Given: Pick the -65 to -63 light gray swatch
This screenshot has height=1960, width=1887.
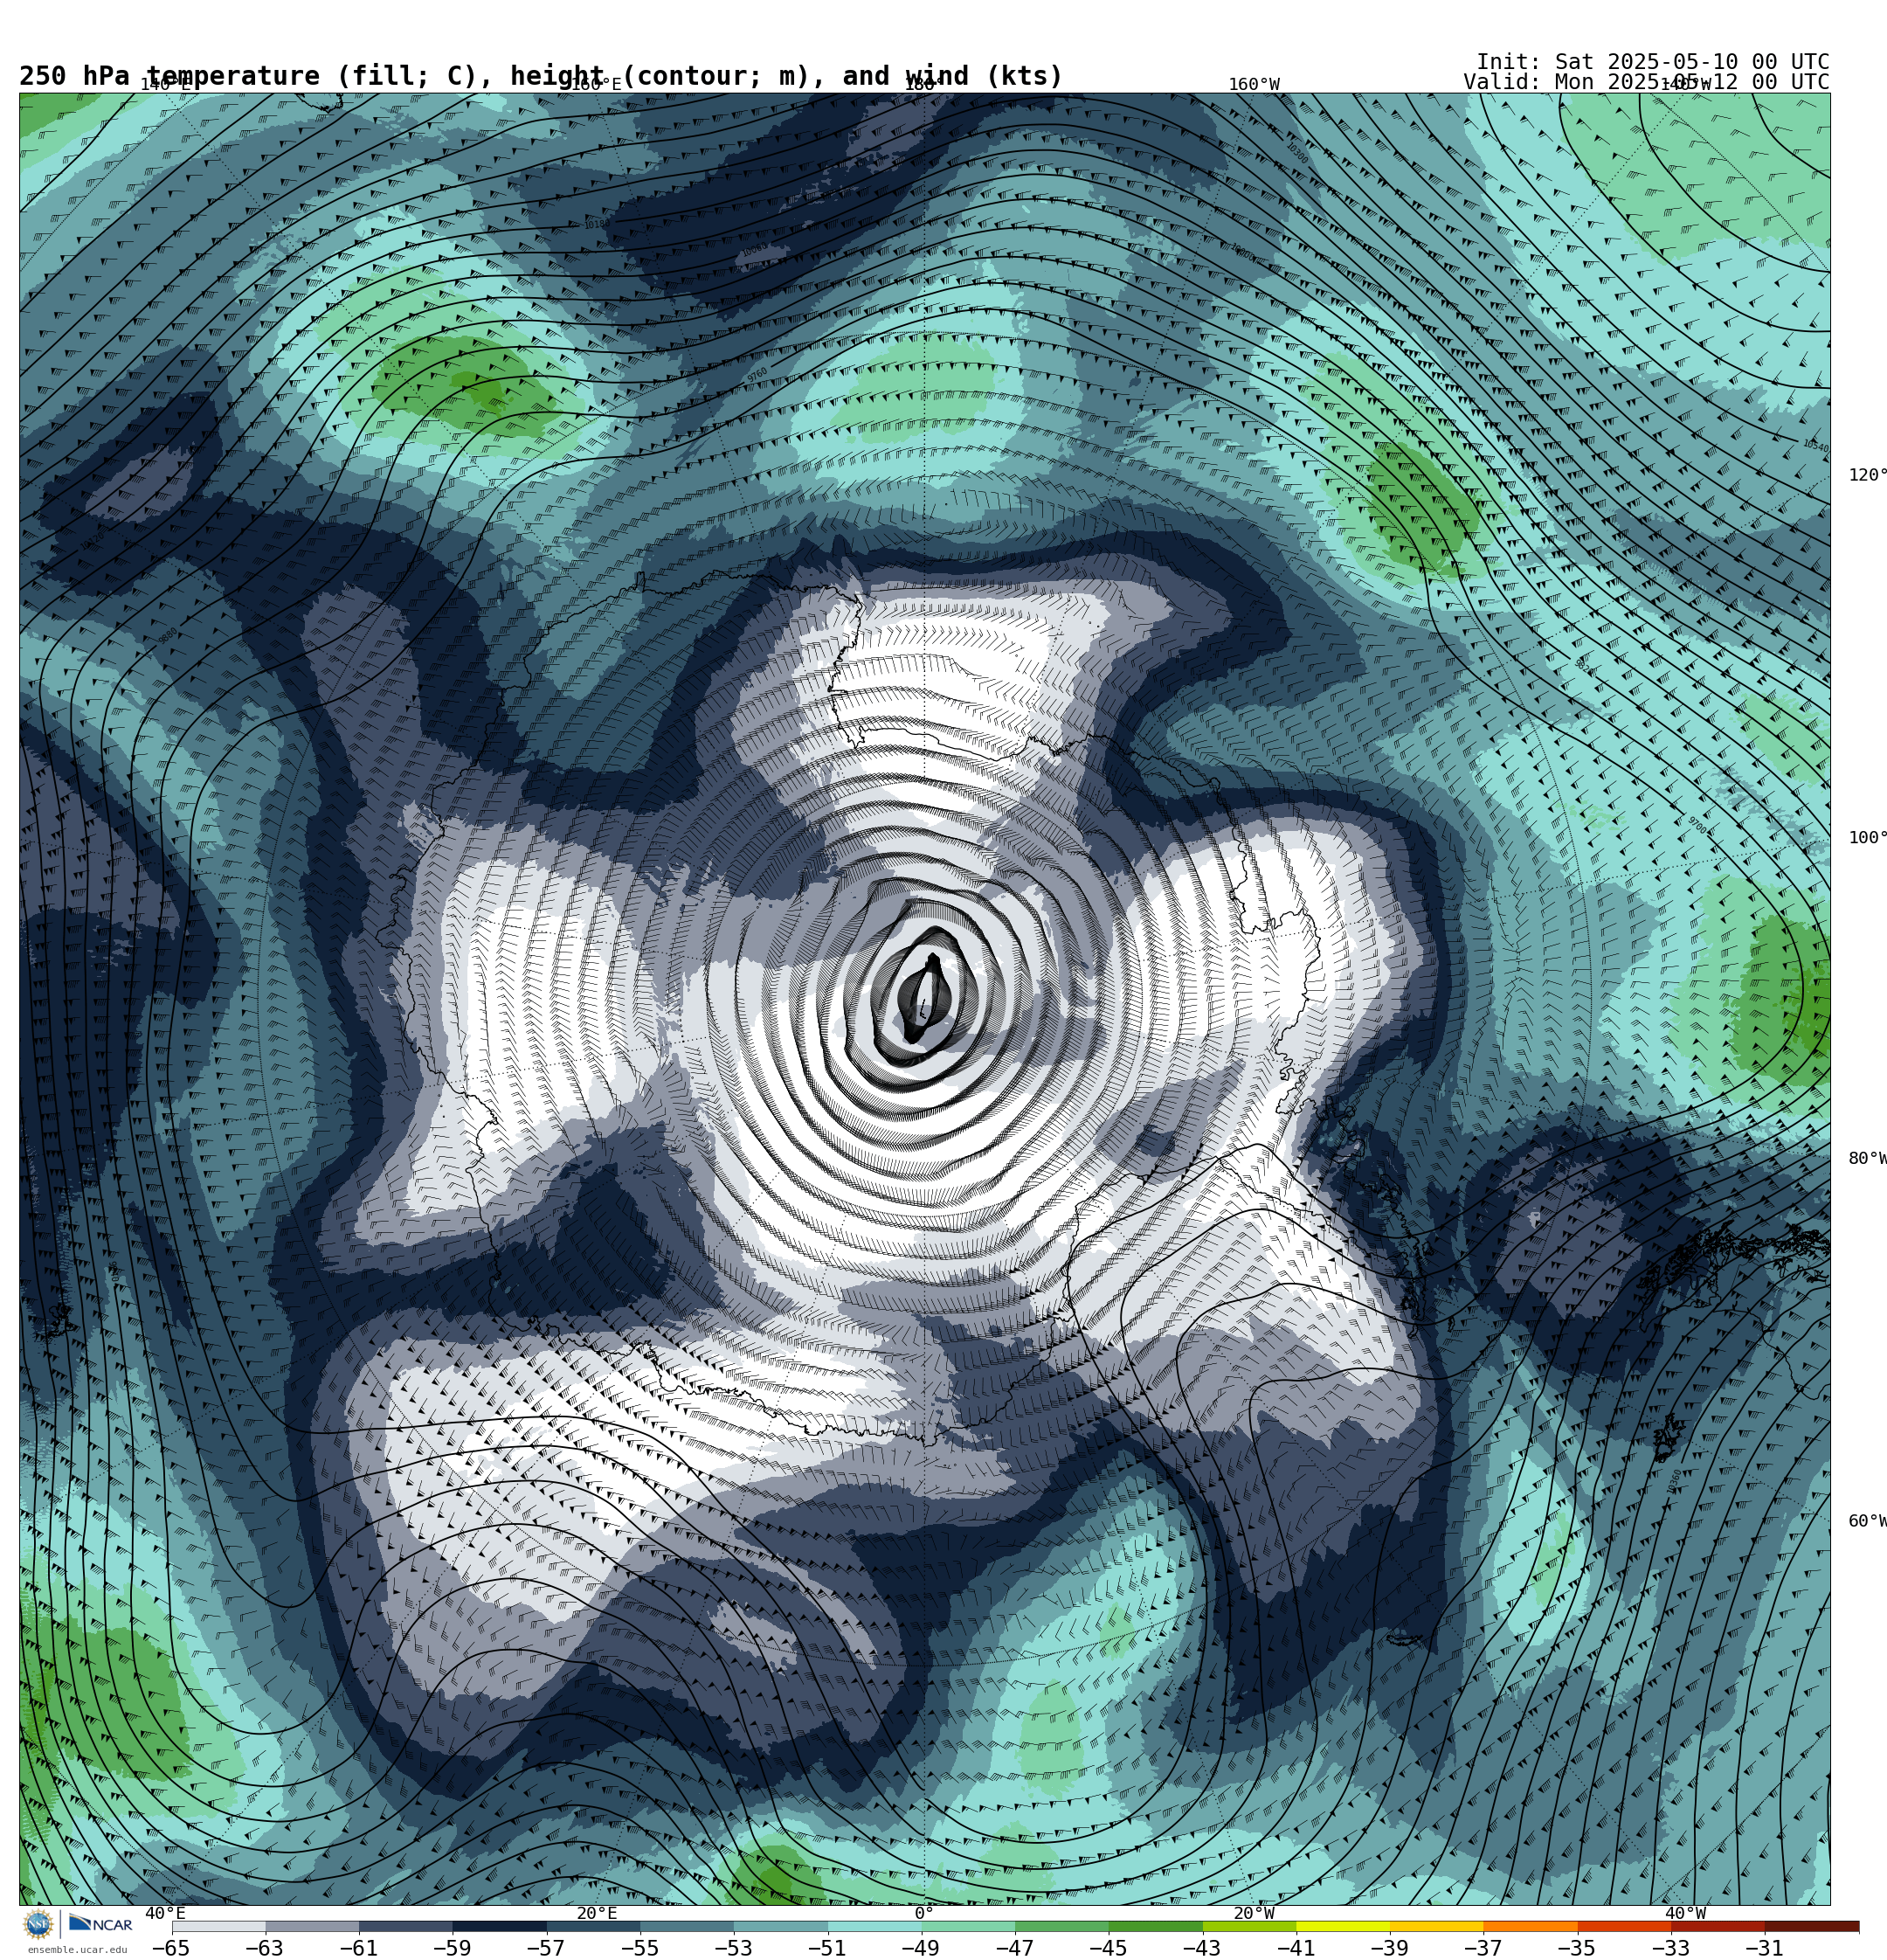Looking at the screenshot, I should tap(219, 1926).
